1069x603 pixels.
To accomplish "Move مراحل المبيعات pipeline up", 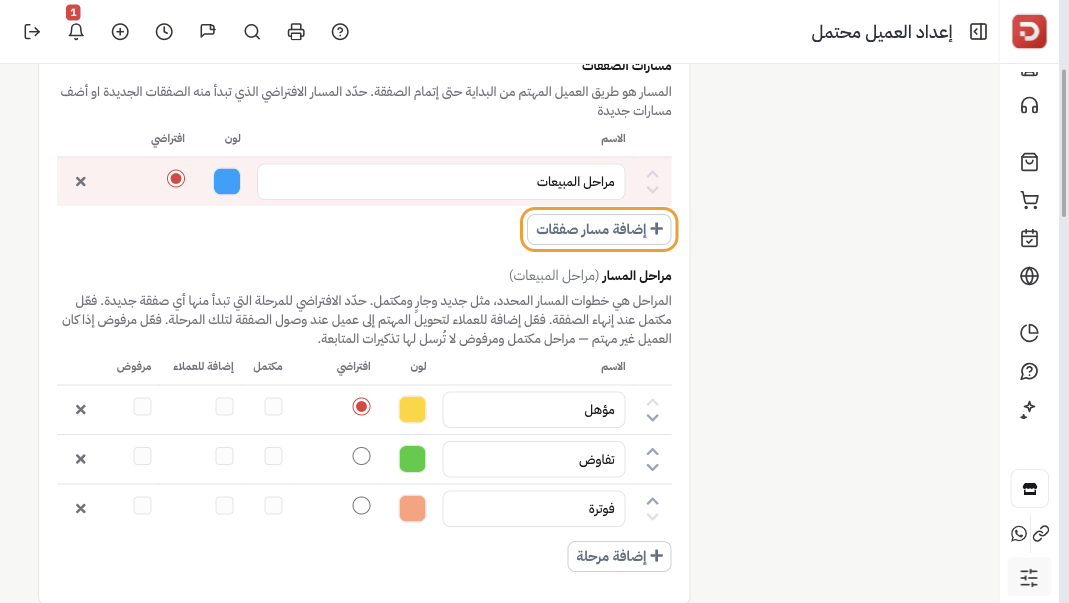I will (x=652, y=175).
